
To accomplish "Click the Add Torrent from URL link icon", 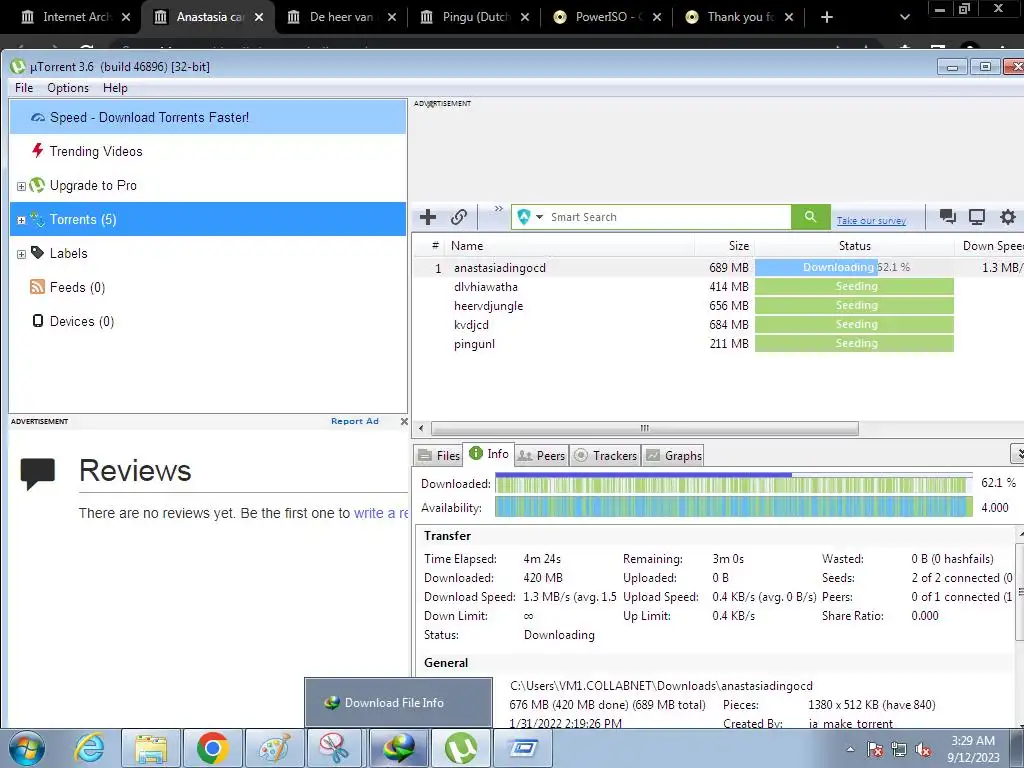I will pos(459,217).
